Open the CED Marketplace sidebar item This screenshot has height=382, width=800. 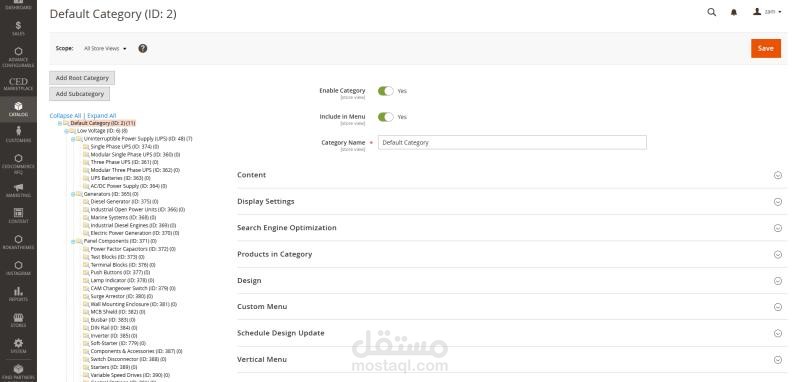click(18, 84)
